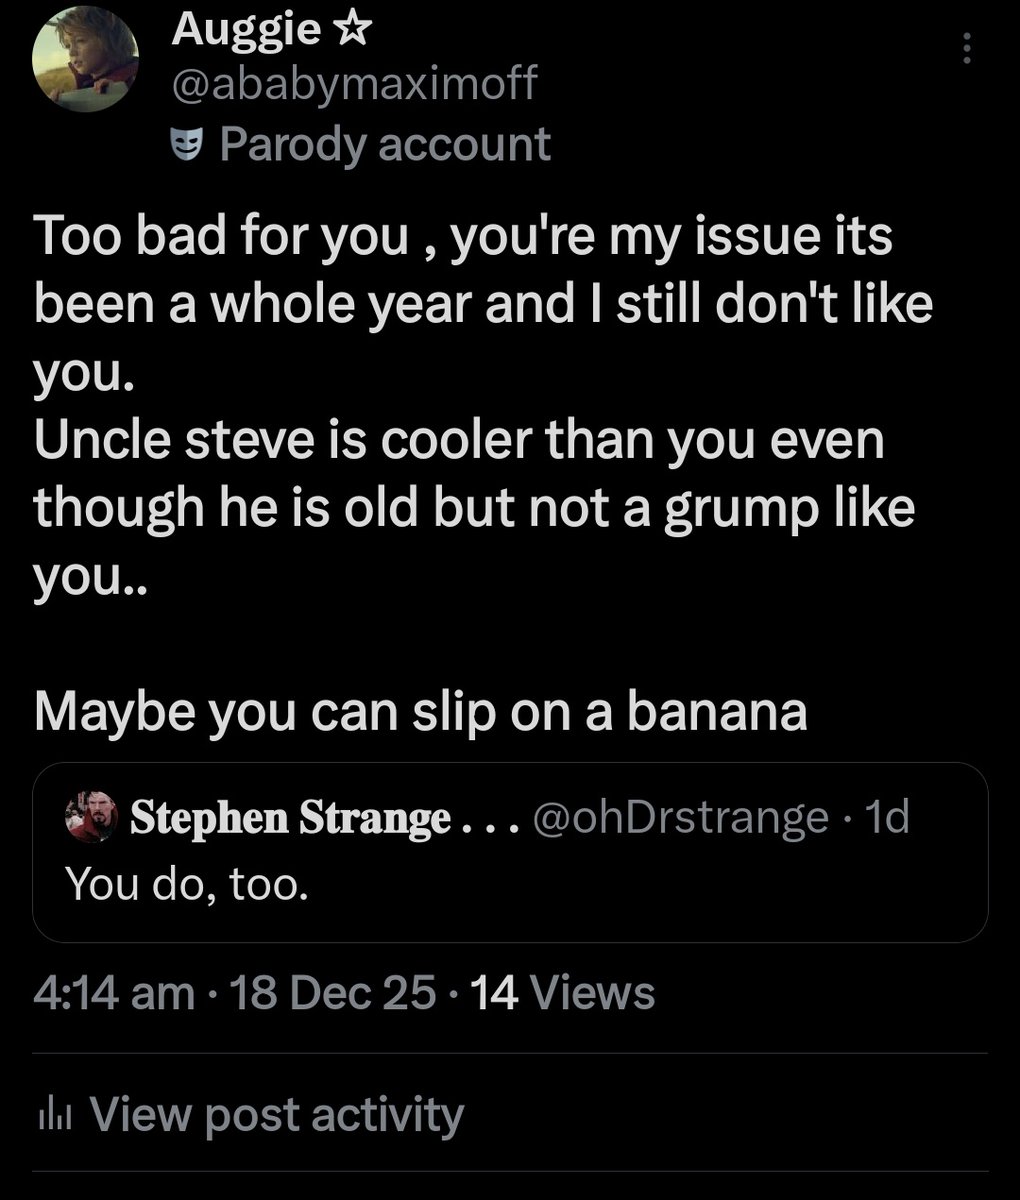The height and width of the screenshot is (1200, 1020).
Task: Click the 18 Dec 25 date
Action: click(333, 993)
